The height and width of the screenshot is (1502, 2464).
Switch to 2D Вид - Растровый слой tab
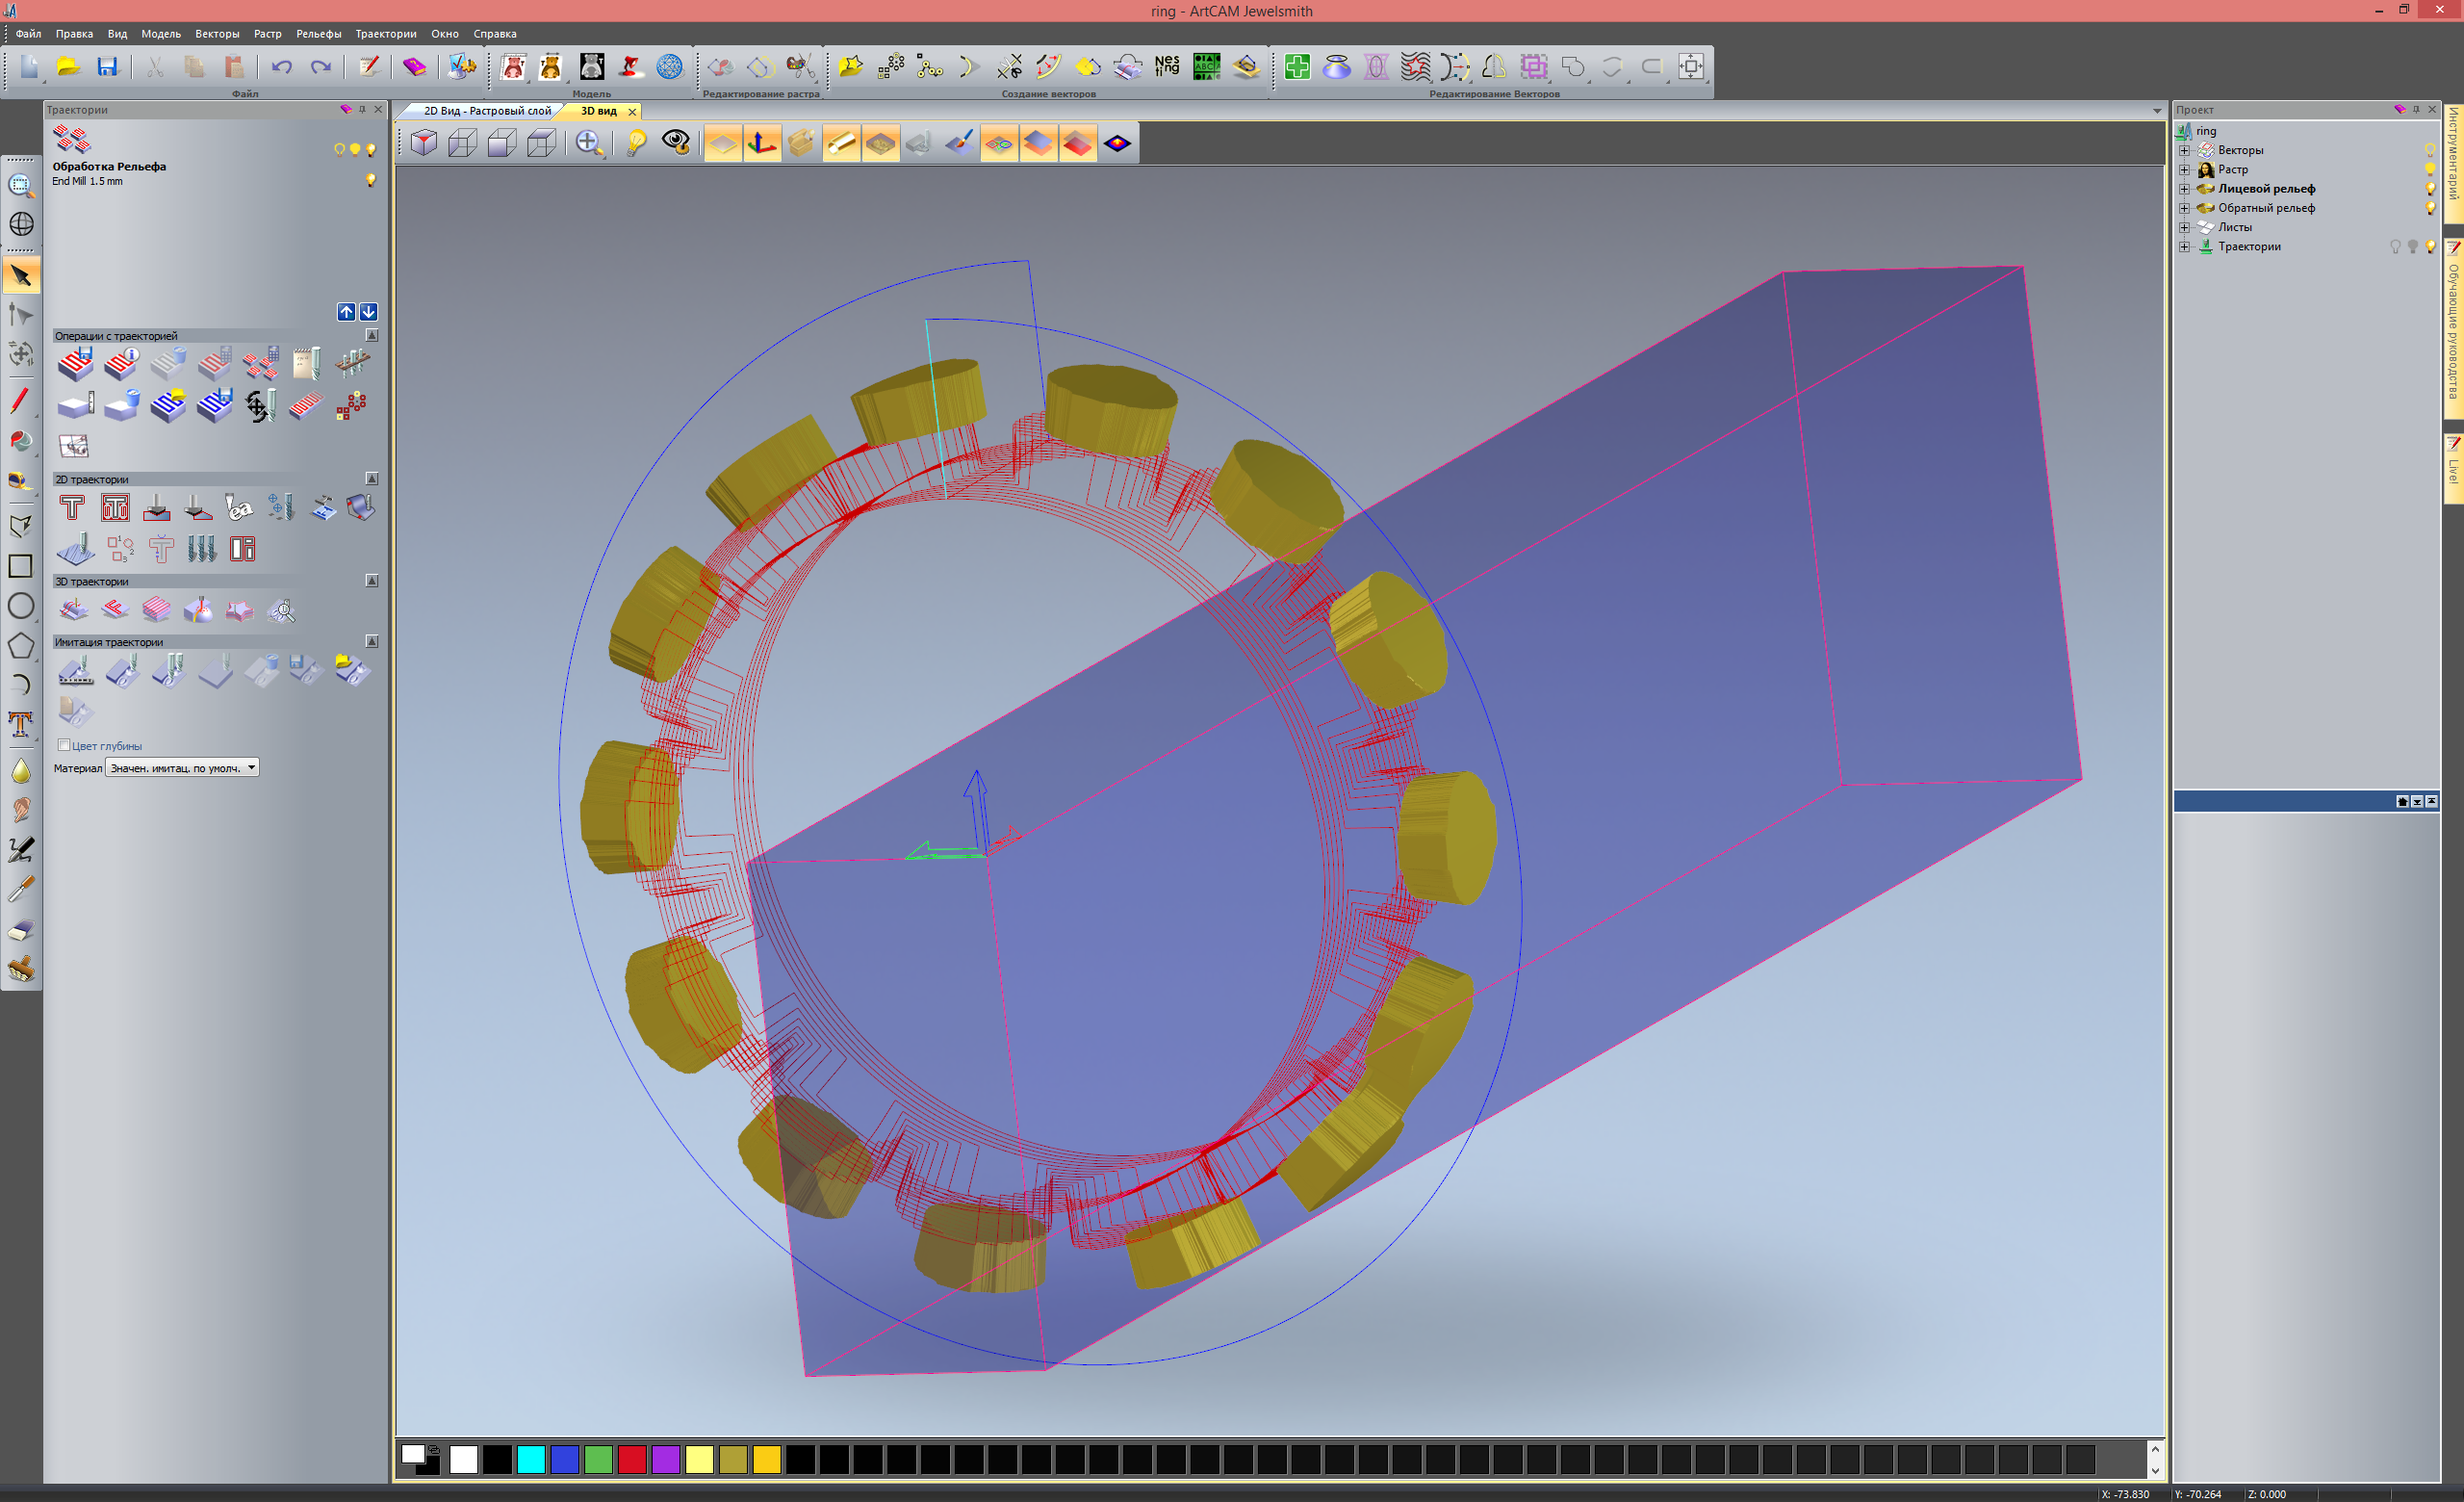point(486,111)
